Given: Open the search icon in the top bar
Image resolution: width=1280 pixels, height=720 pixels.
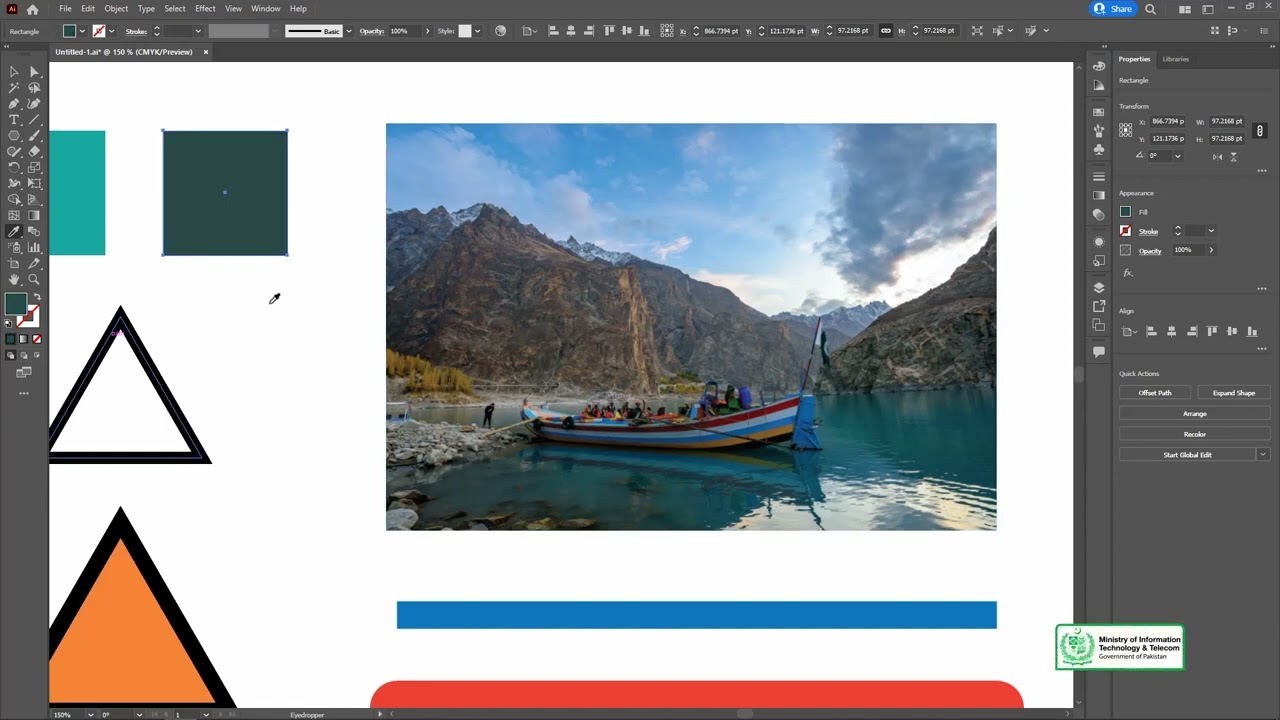Looking at the screenshot, I should pyautogui.click(x=1150, y=9).
